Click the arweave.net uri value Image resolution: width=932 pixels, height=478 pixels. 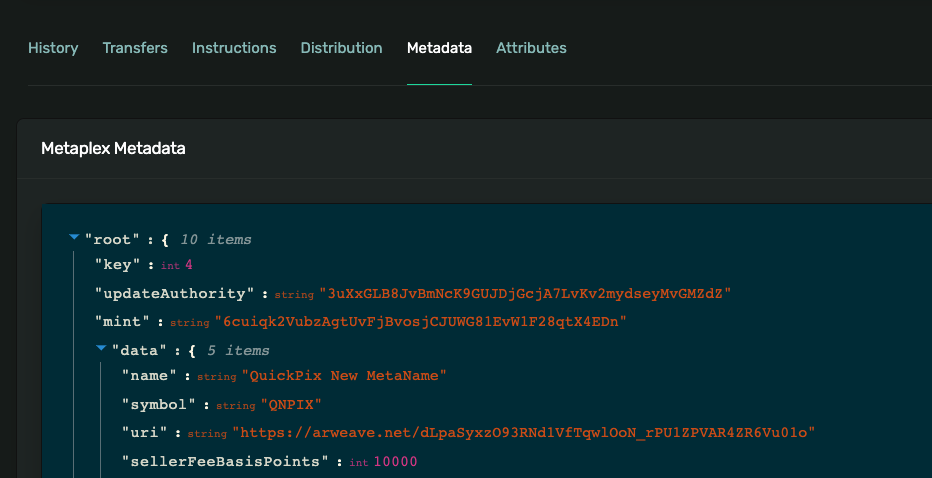[524, 433]
